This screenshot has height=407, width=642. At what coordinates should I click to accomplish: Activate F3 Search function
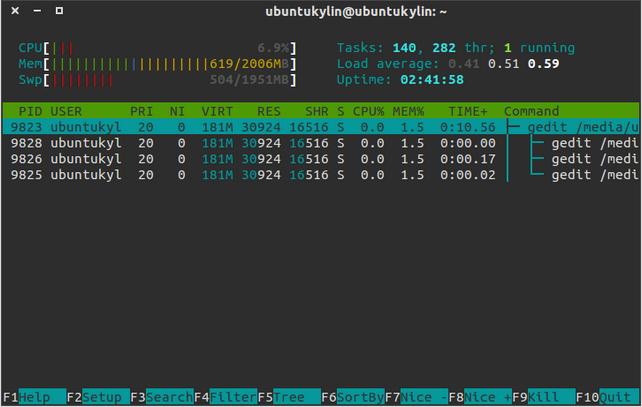[x=162, y=397]
